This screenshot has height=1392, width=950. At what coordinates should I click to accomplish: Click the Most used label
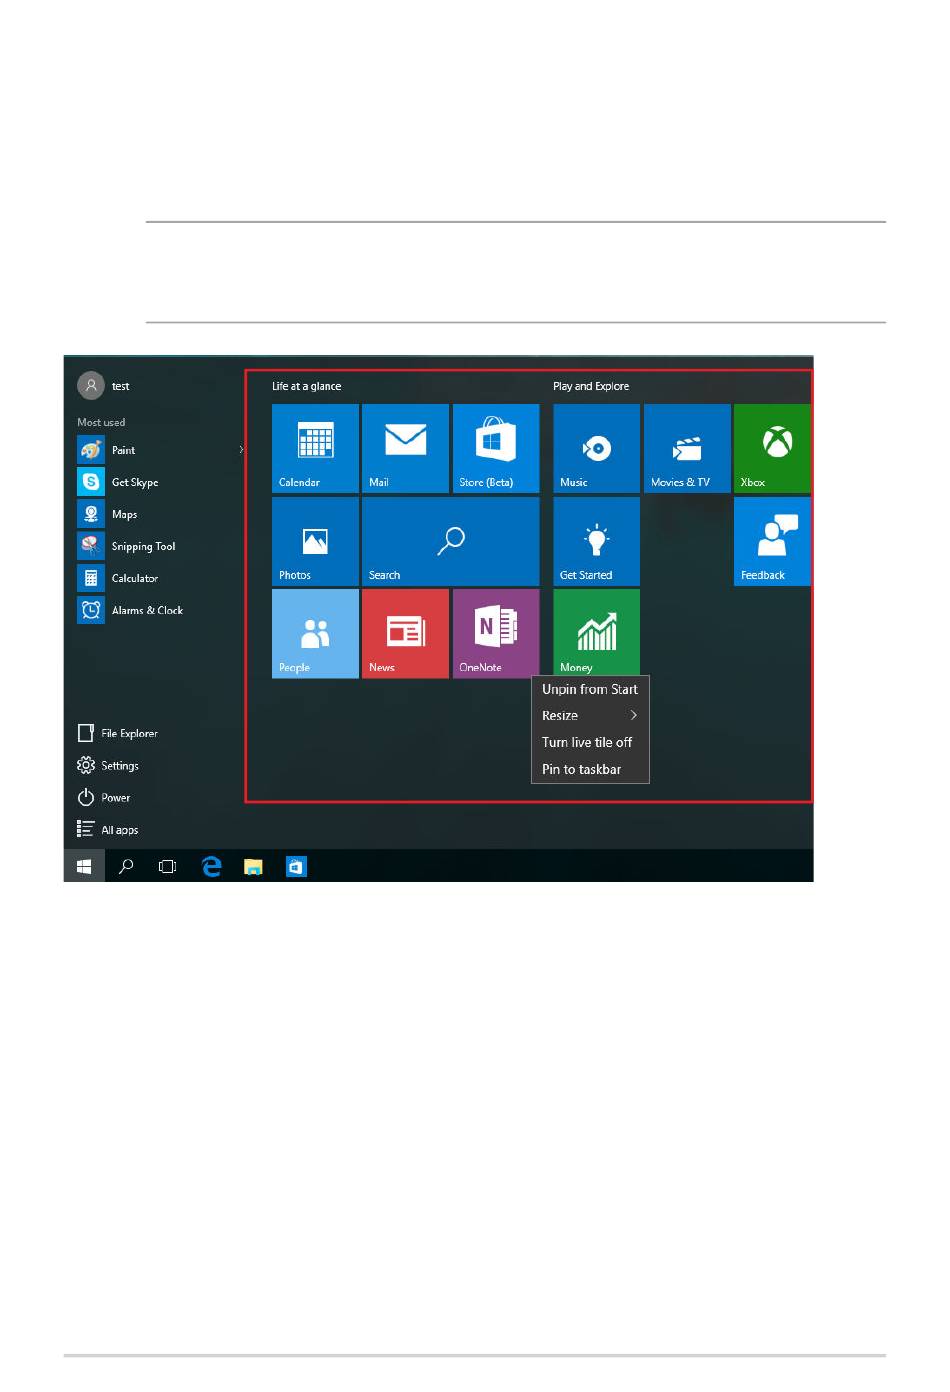101,422
